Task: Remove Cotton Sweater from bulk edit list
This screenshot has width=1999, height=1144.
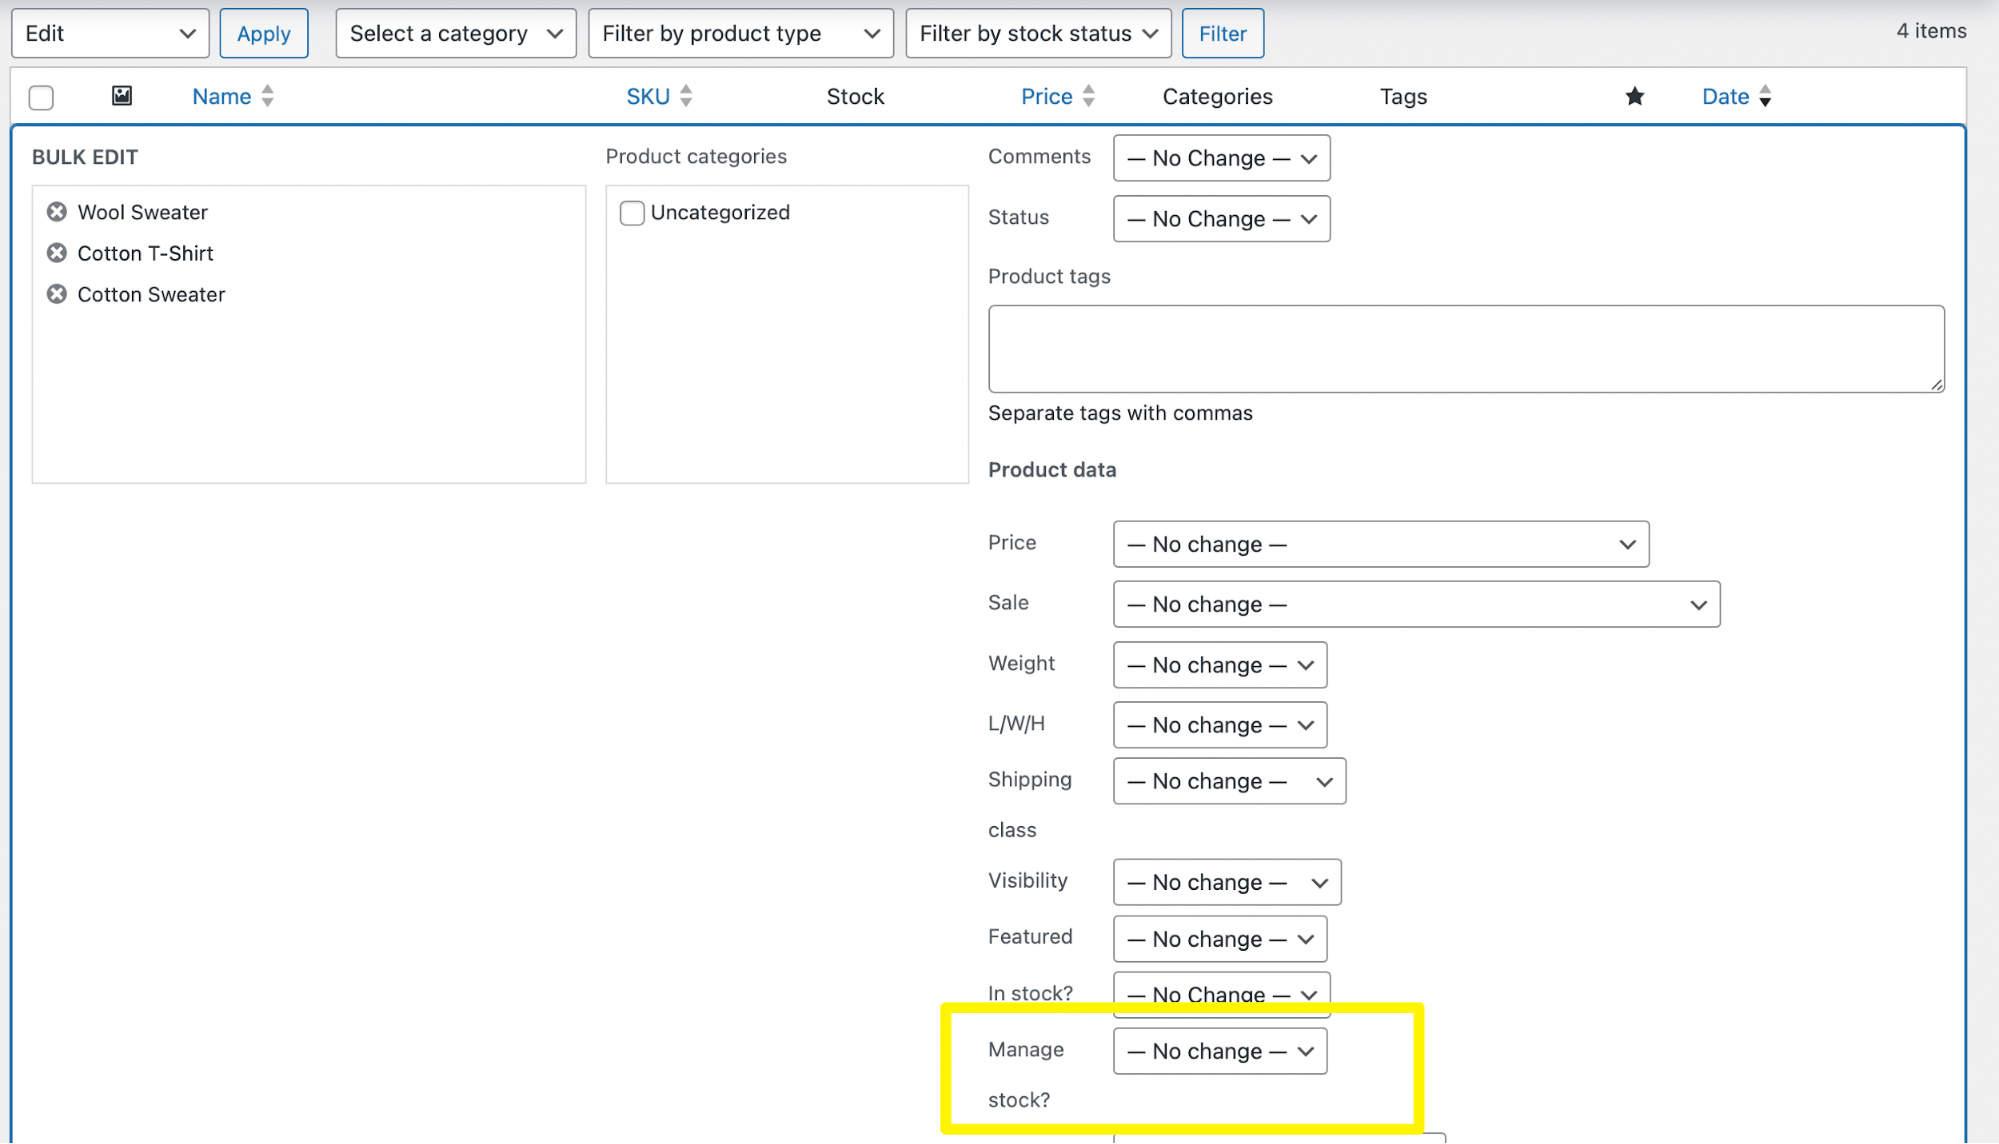Action: pyautogui.click(x=57, y=294)
